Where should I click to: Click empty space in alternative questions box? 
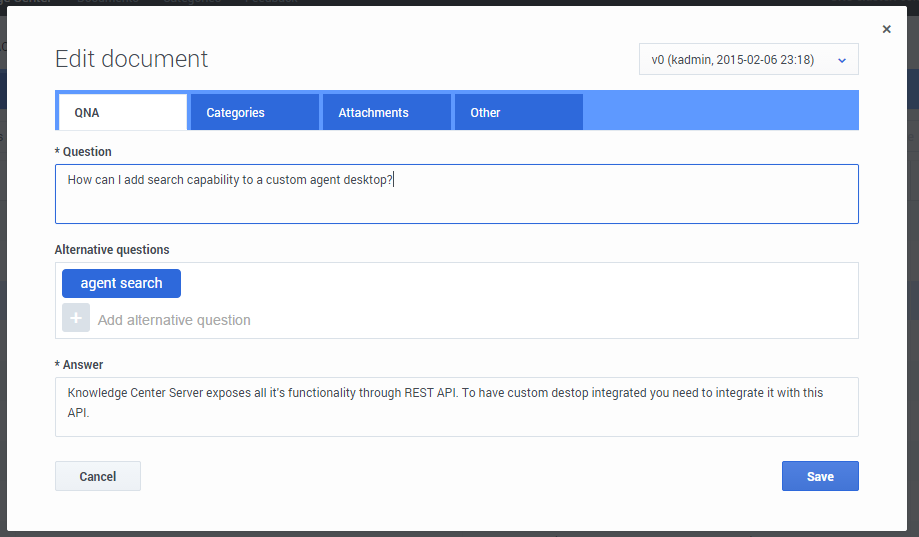click(x=550, y=300)
